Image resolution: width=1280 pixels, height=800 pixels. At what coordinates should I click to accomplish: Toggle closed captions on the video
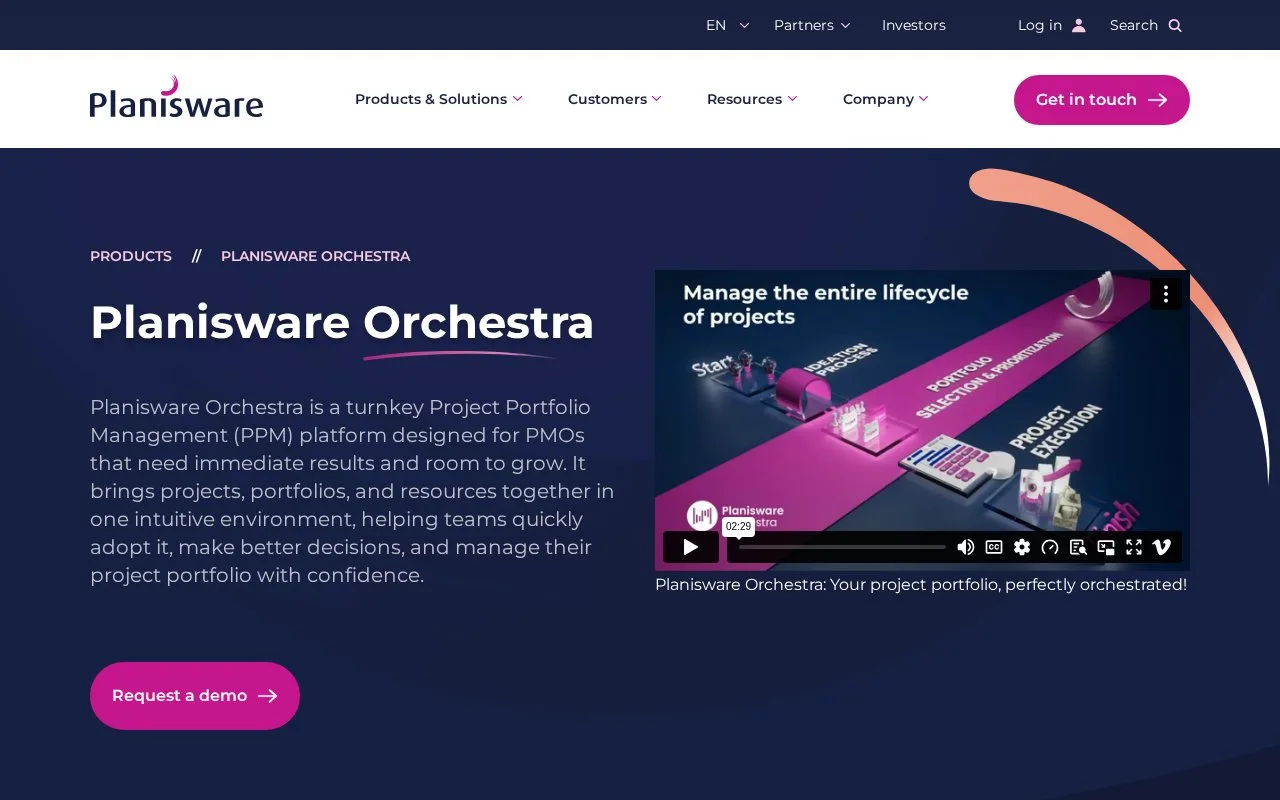(x=994, y=547)
